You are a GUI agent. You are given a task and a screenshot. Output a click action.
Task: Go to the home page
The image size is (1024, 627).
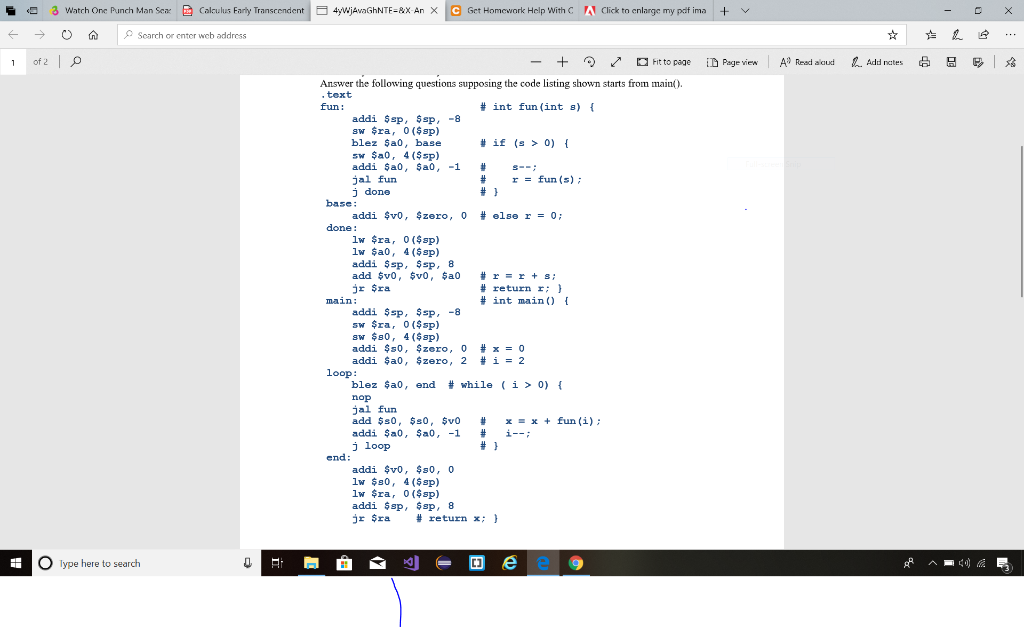[x=93, y=35]
